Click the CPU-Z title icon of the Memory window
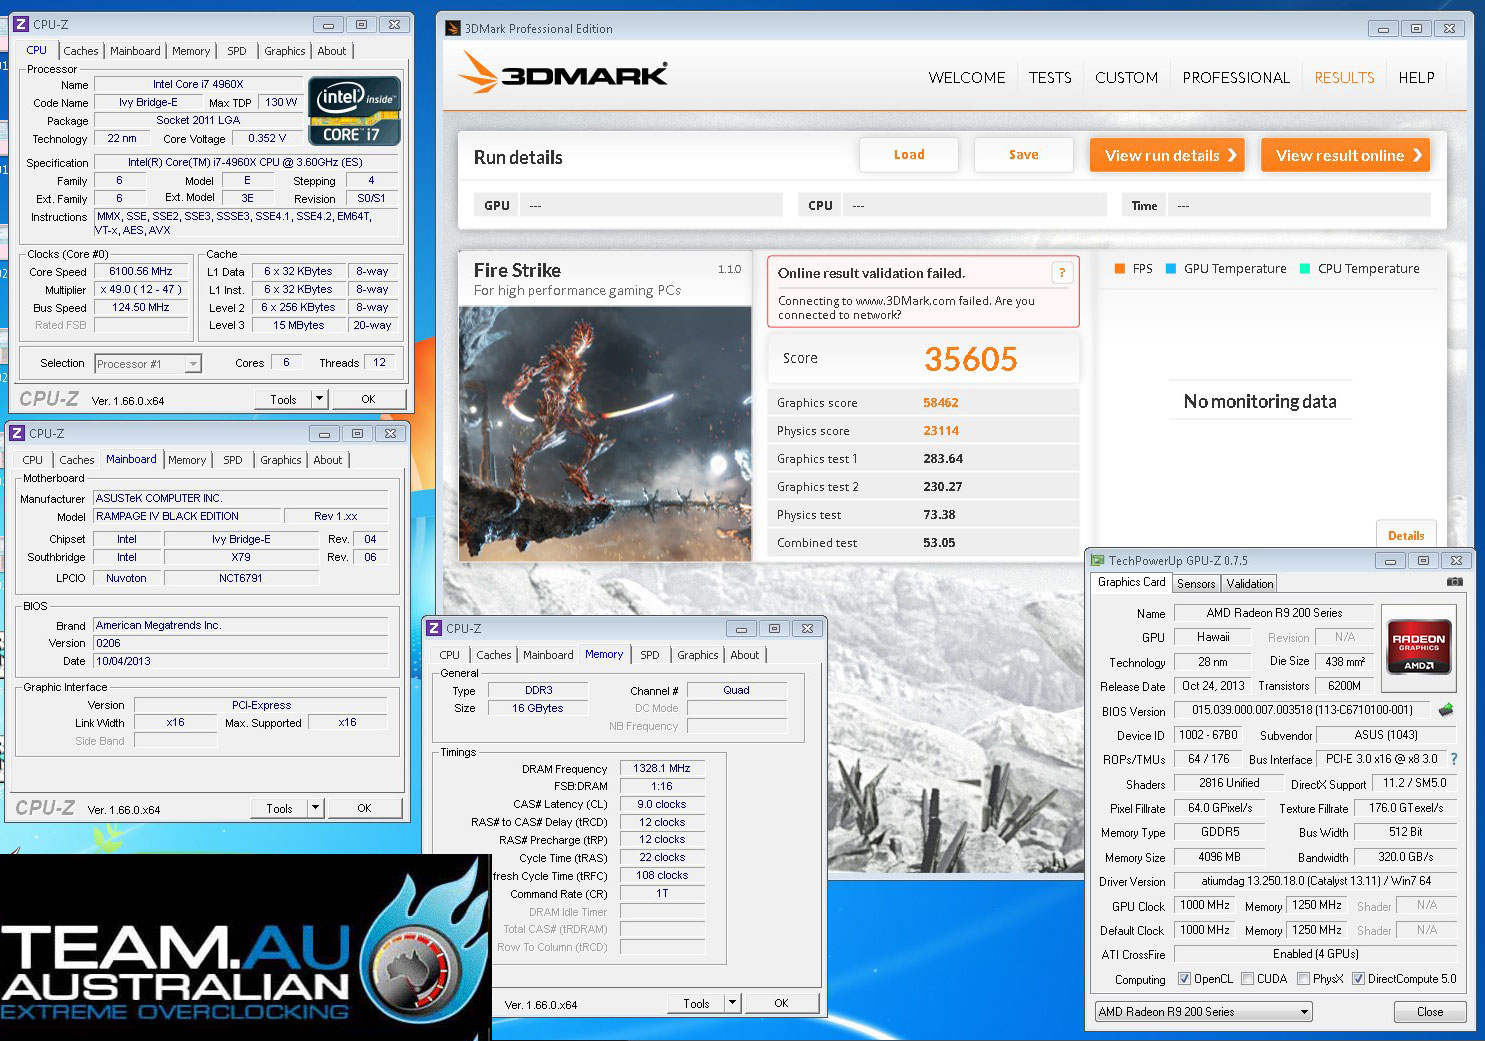 click(434, 628)
